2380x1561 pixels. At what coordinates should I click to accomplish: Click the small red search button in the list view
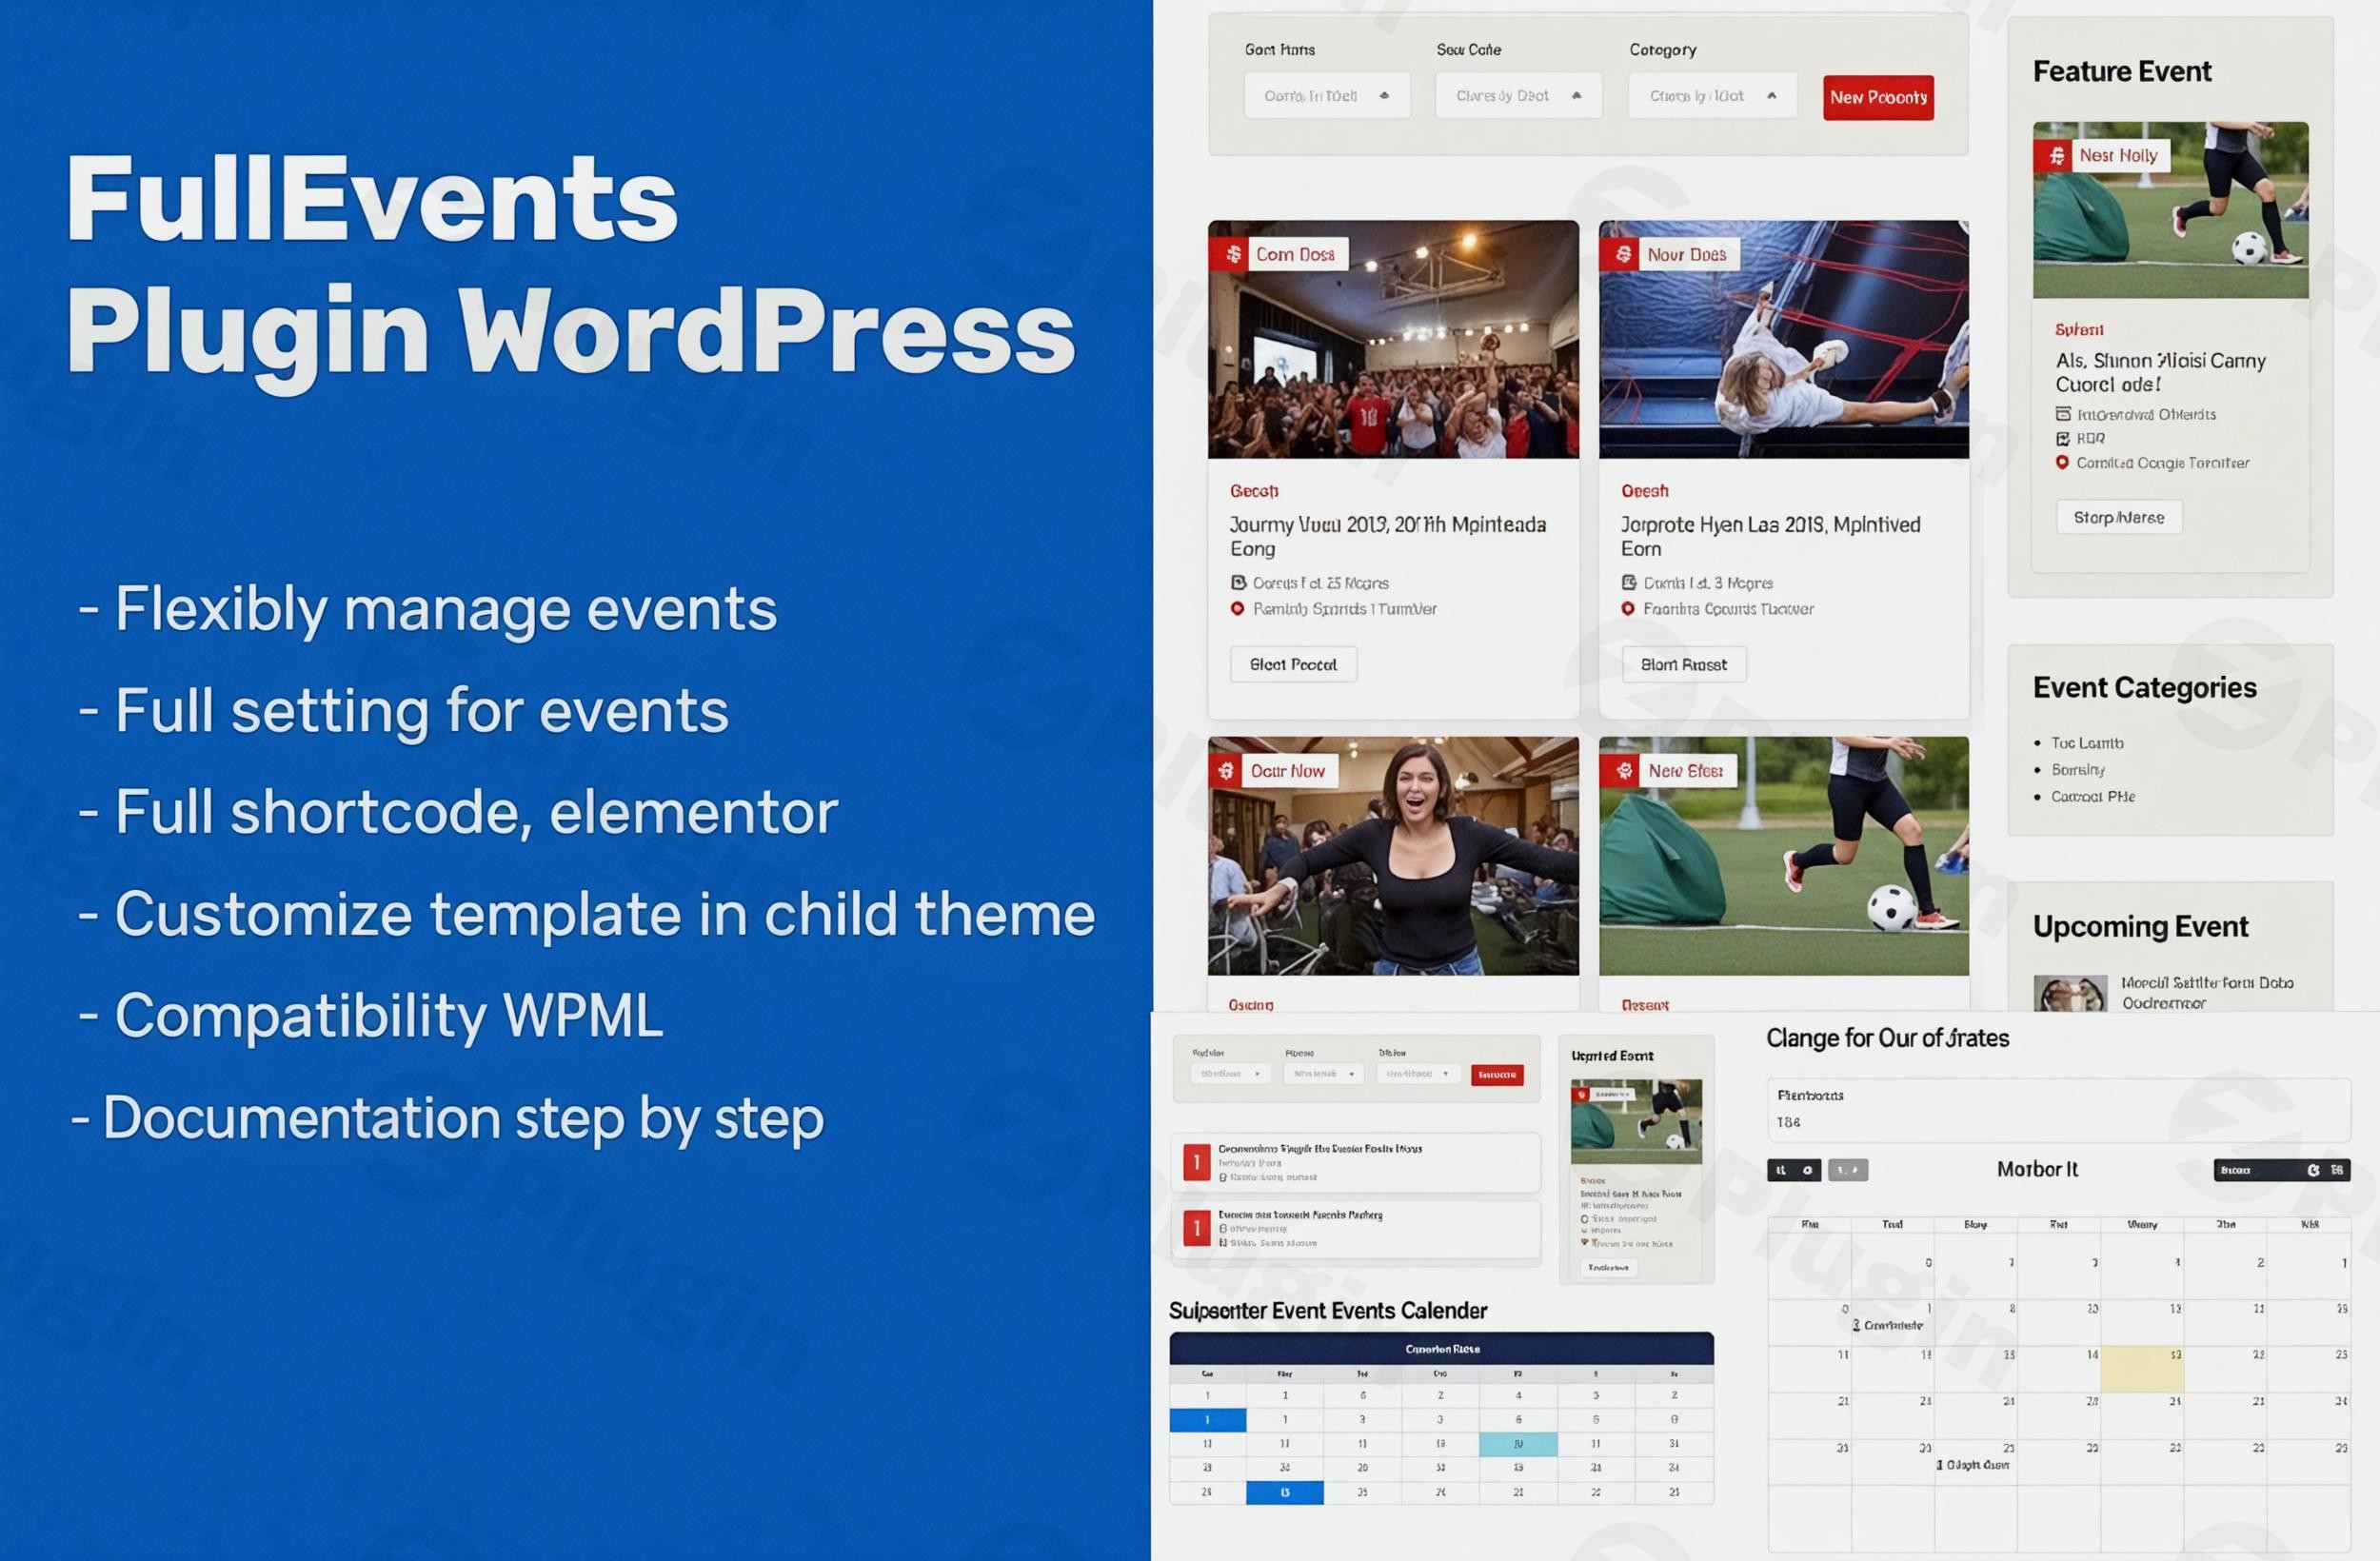[1497, 1075]
